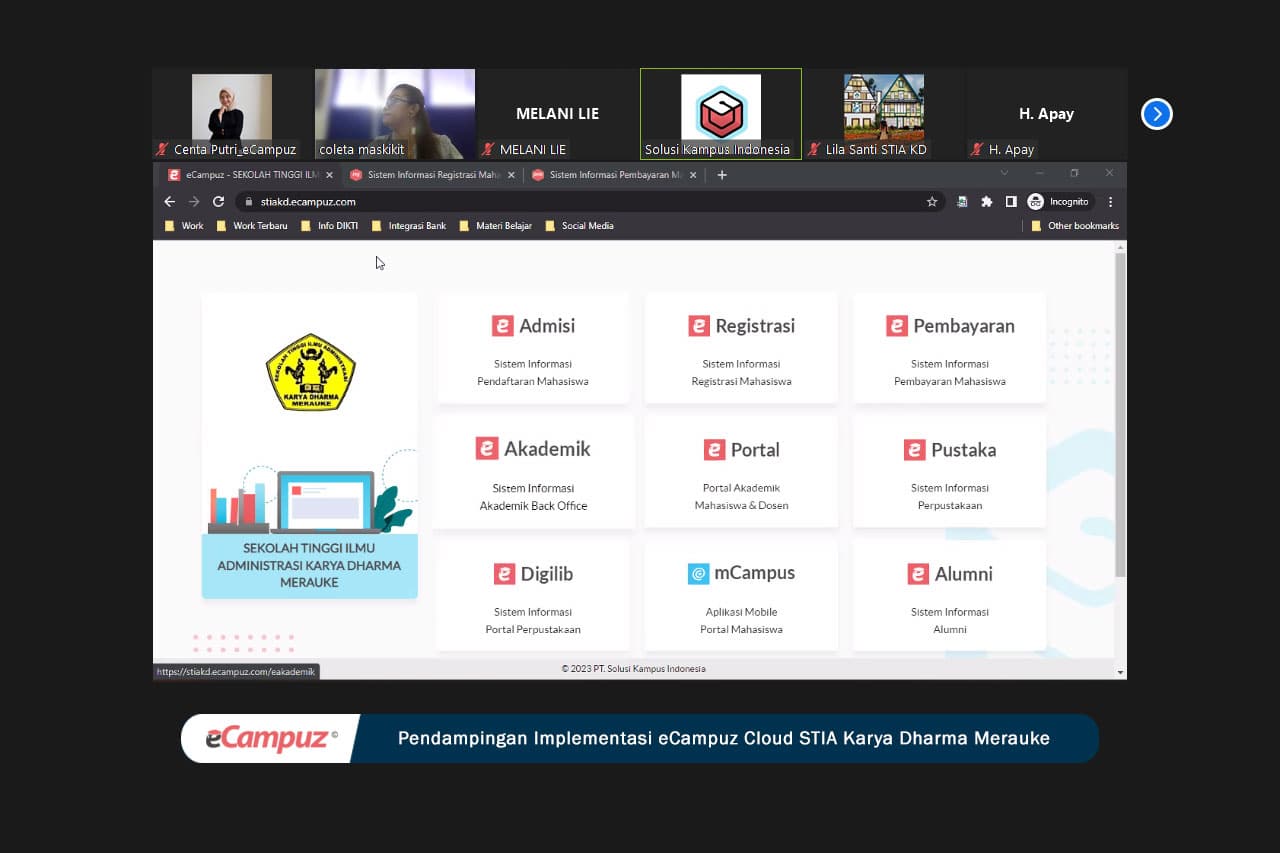Open the Info DIKTI bookmarks folder

tap(330, 226)
